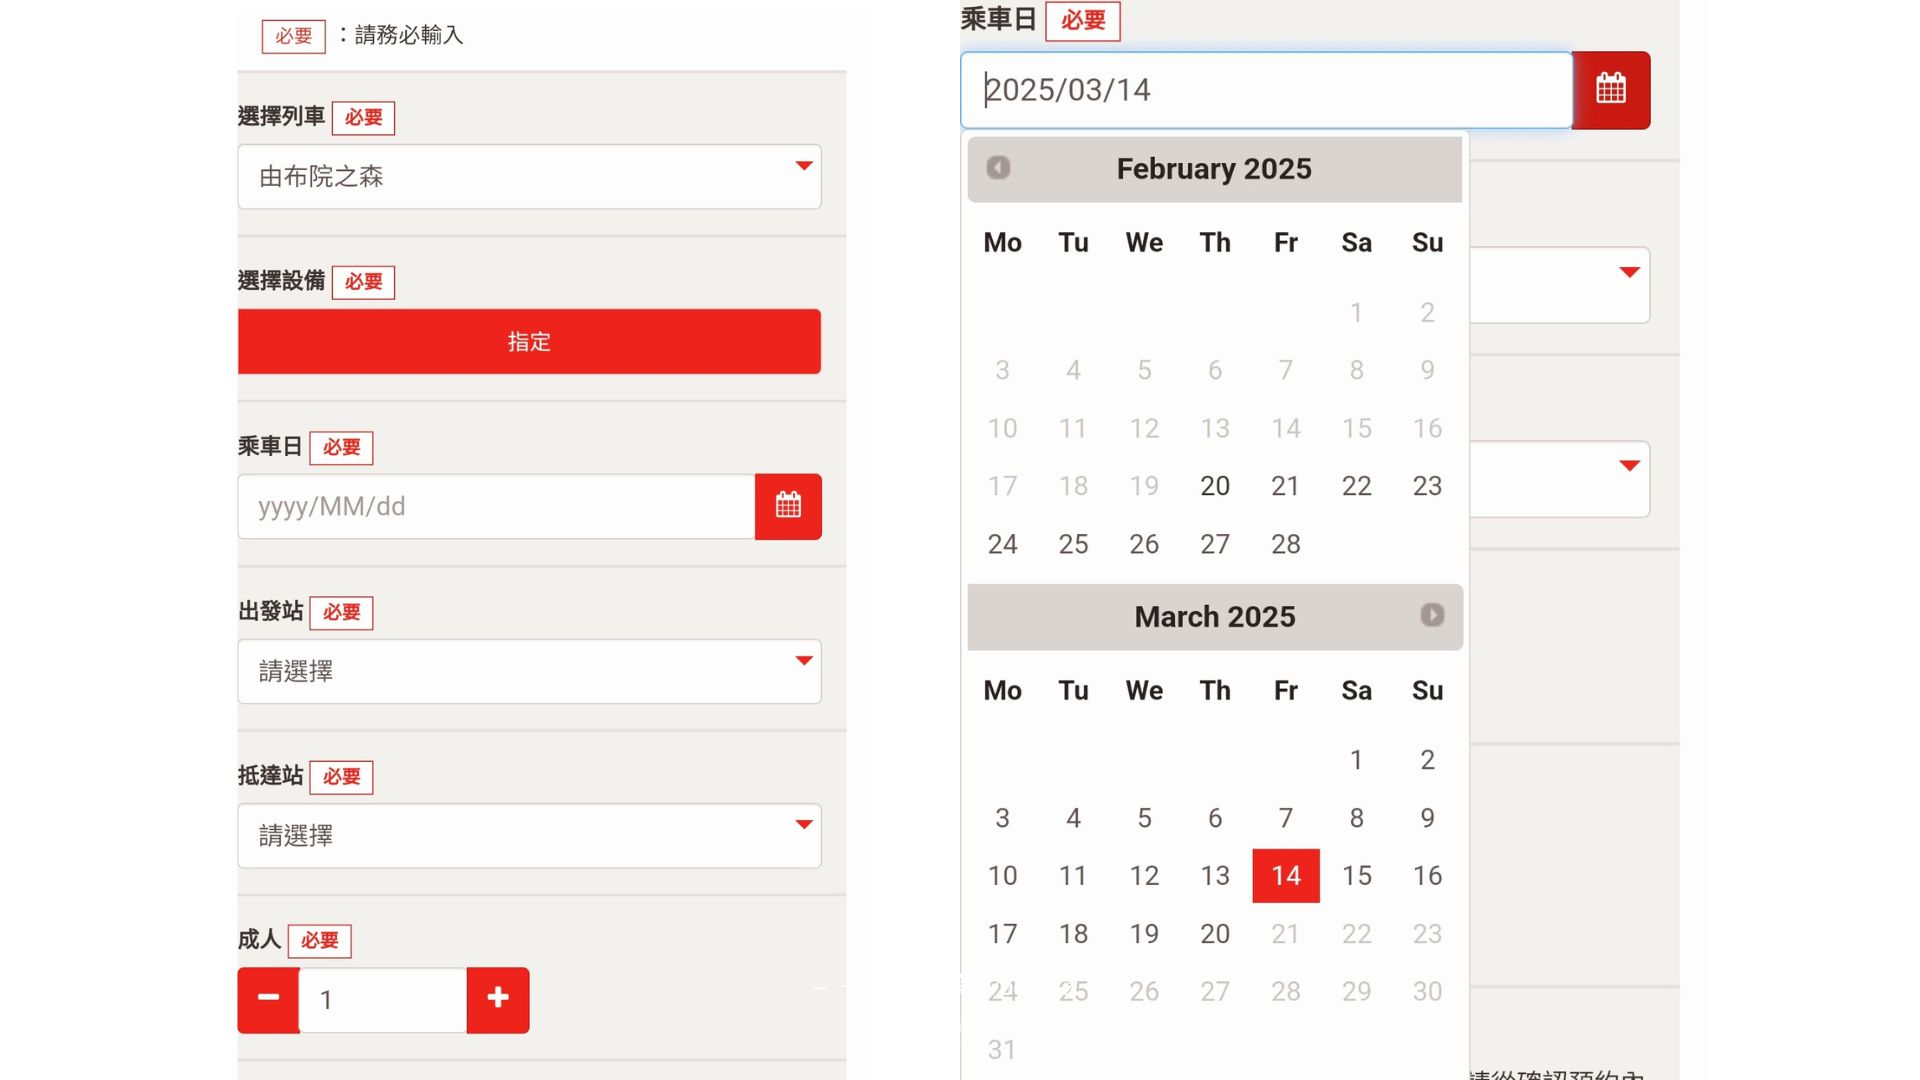
Task: Select March 1 in calendar
Action: pyautogui.click(x=1357, y=760)
